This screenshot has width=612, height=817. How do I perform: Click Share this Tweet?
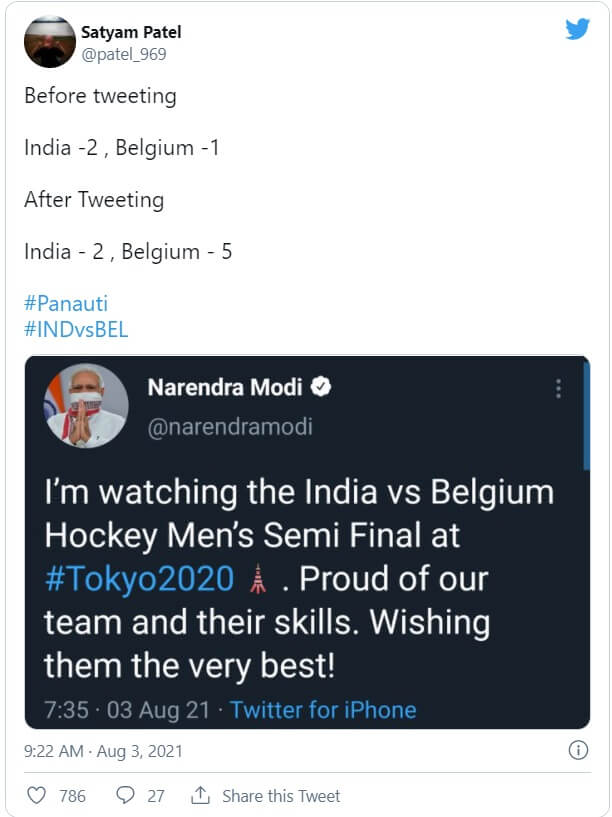click(x=281, y=796)
